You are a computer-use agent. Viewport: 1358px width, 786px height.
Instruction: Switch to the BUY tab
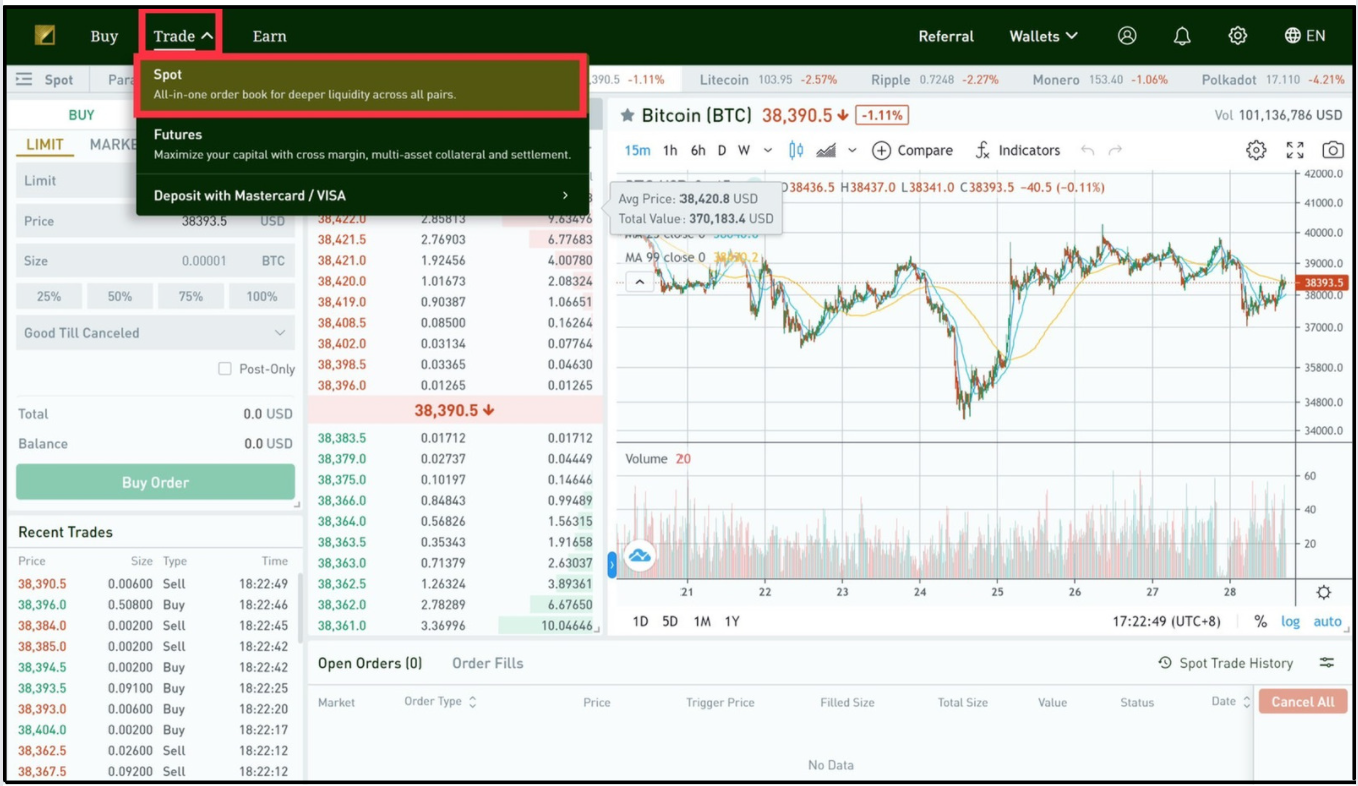[x=82, y=115]
